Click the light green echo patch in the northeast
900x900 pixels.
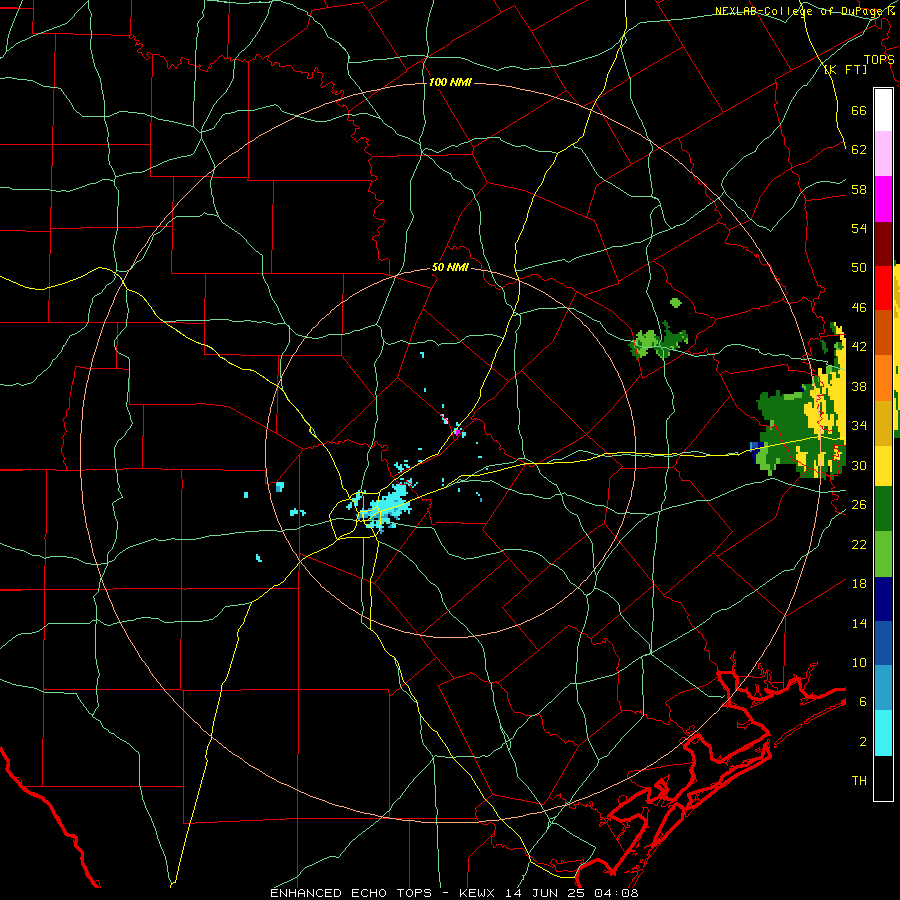click(x=647, y=343)
